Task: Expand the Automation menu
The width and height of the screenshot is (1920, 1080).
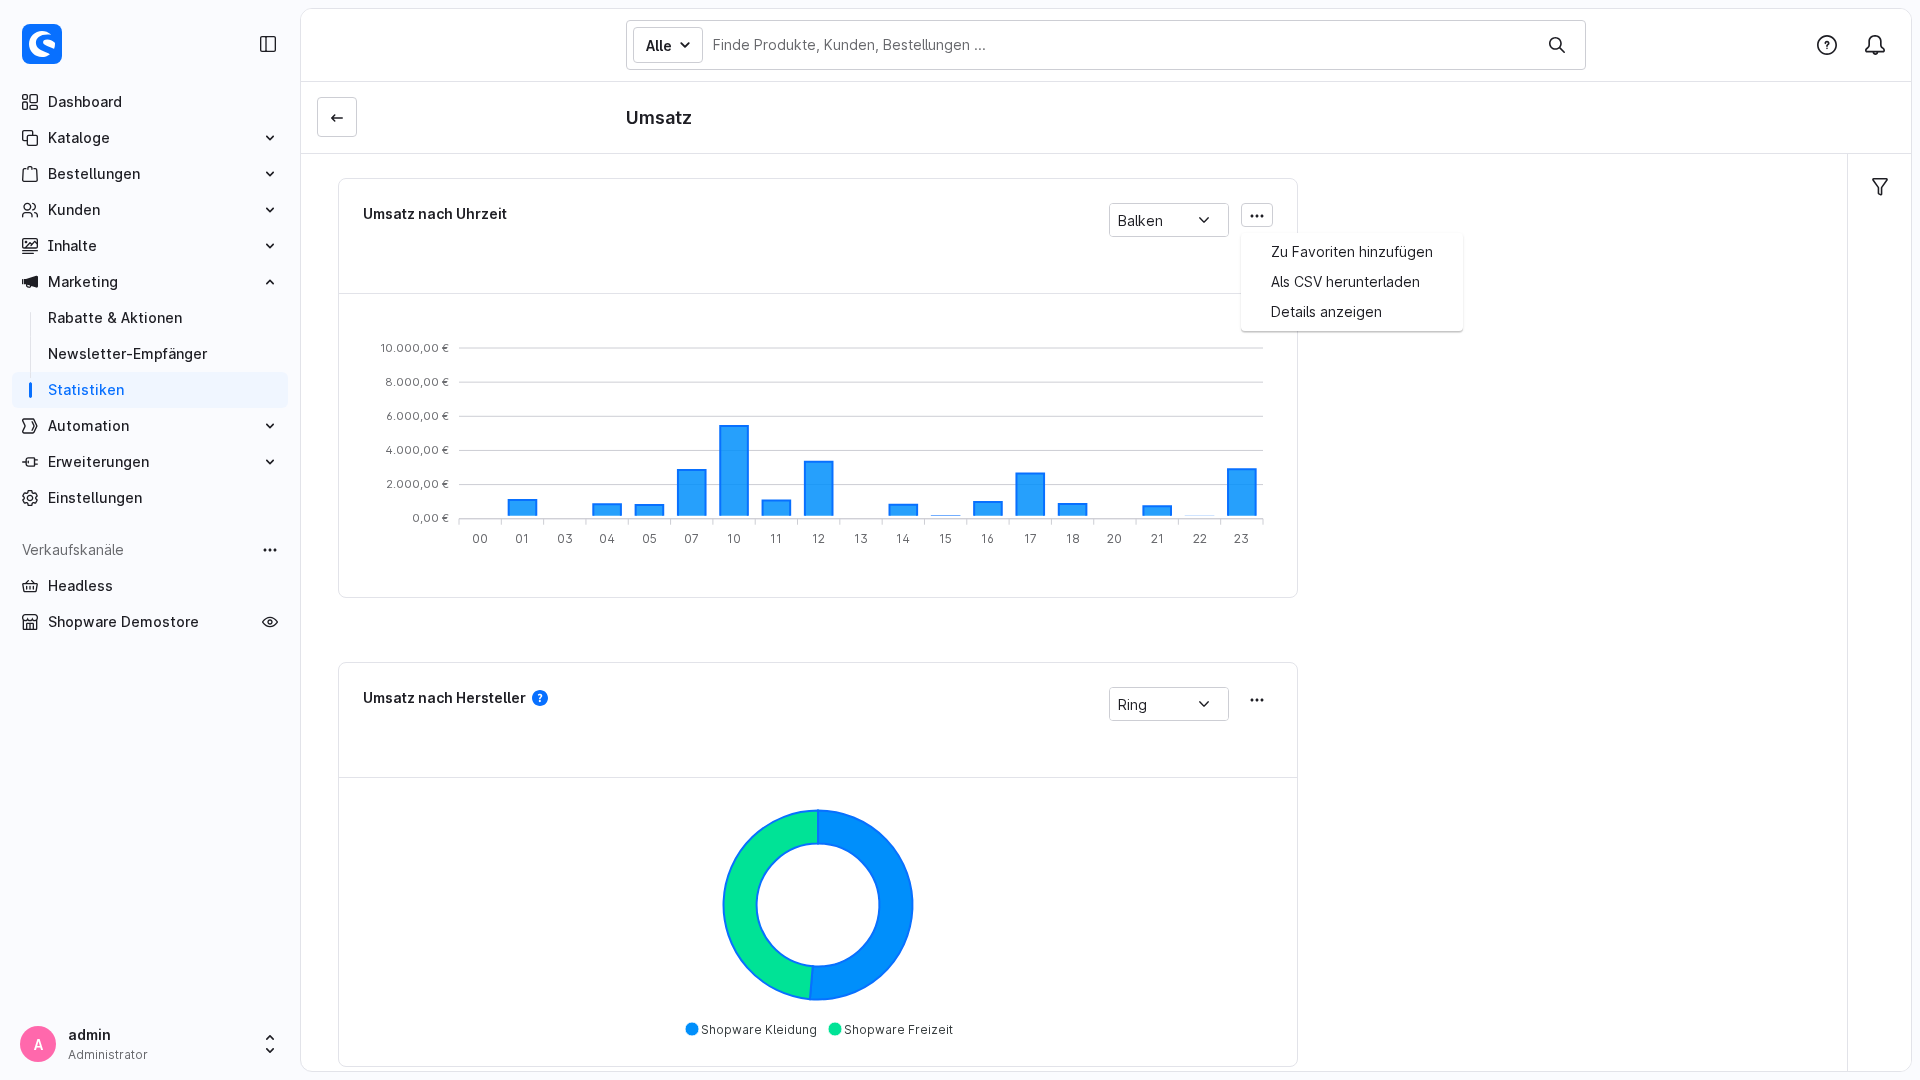Action: click(x=150, y=426)
